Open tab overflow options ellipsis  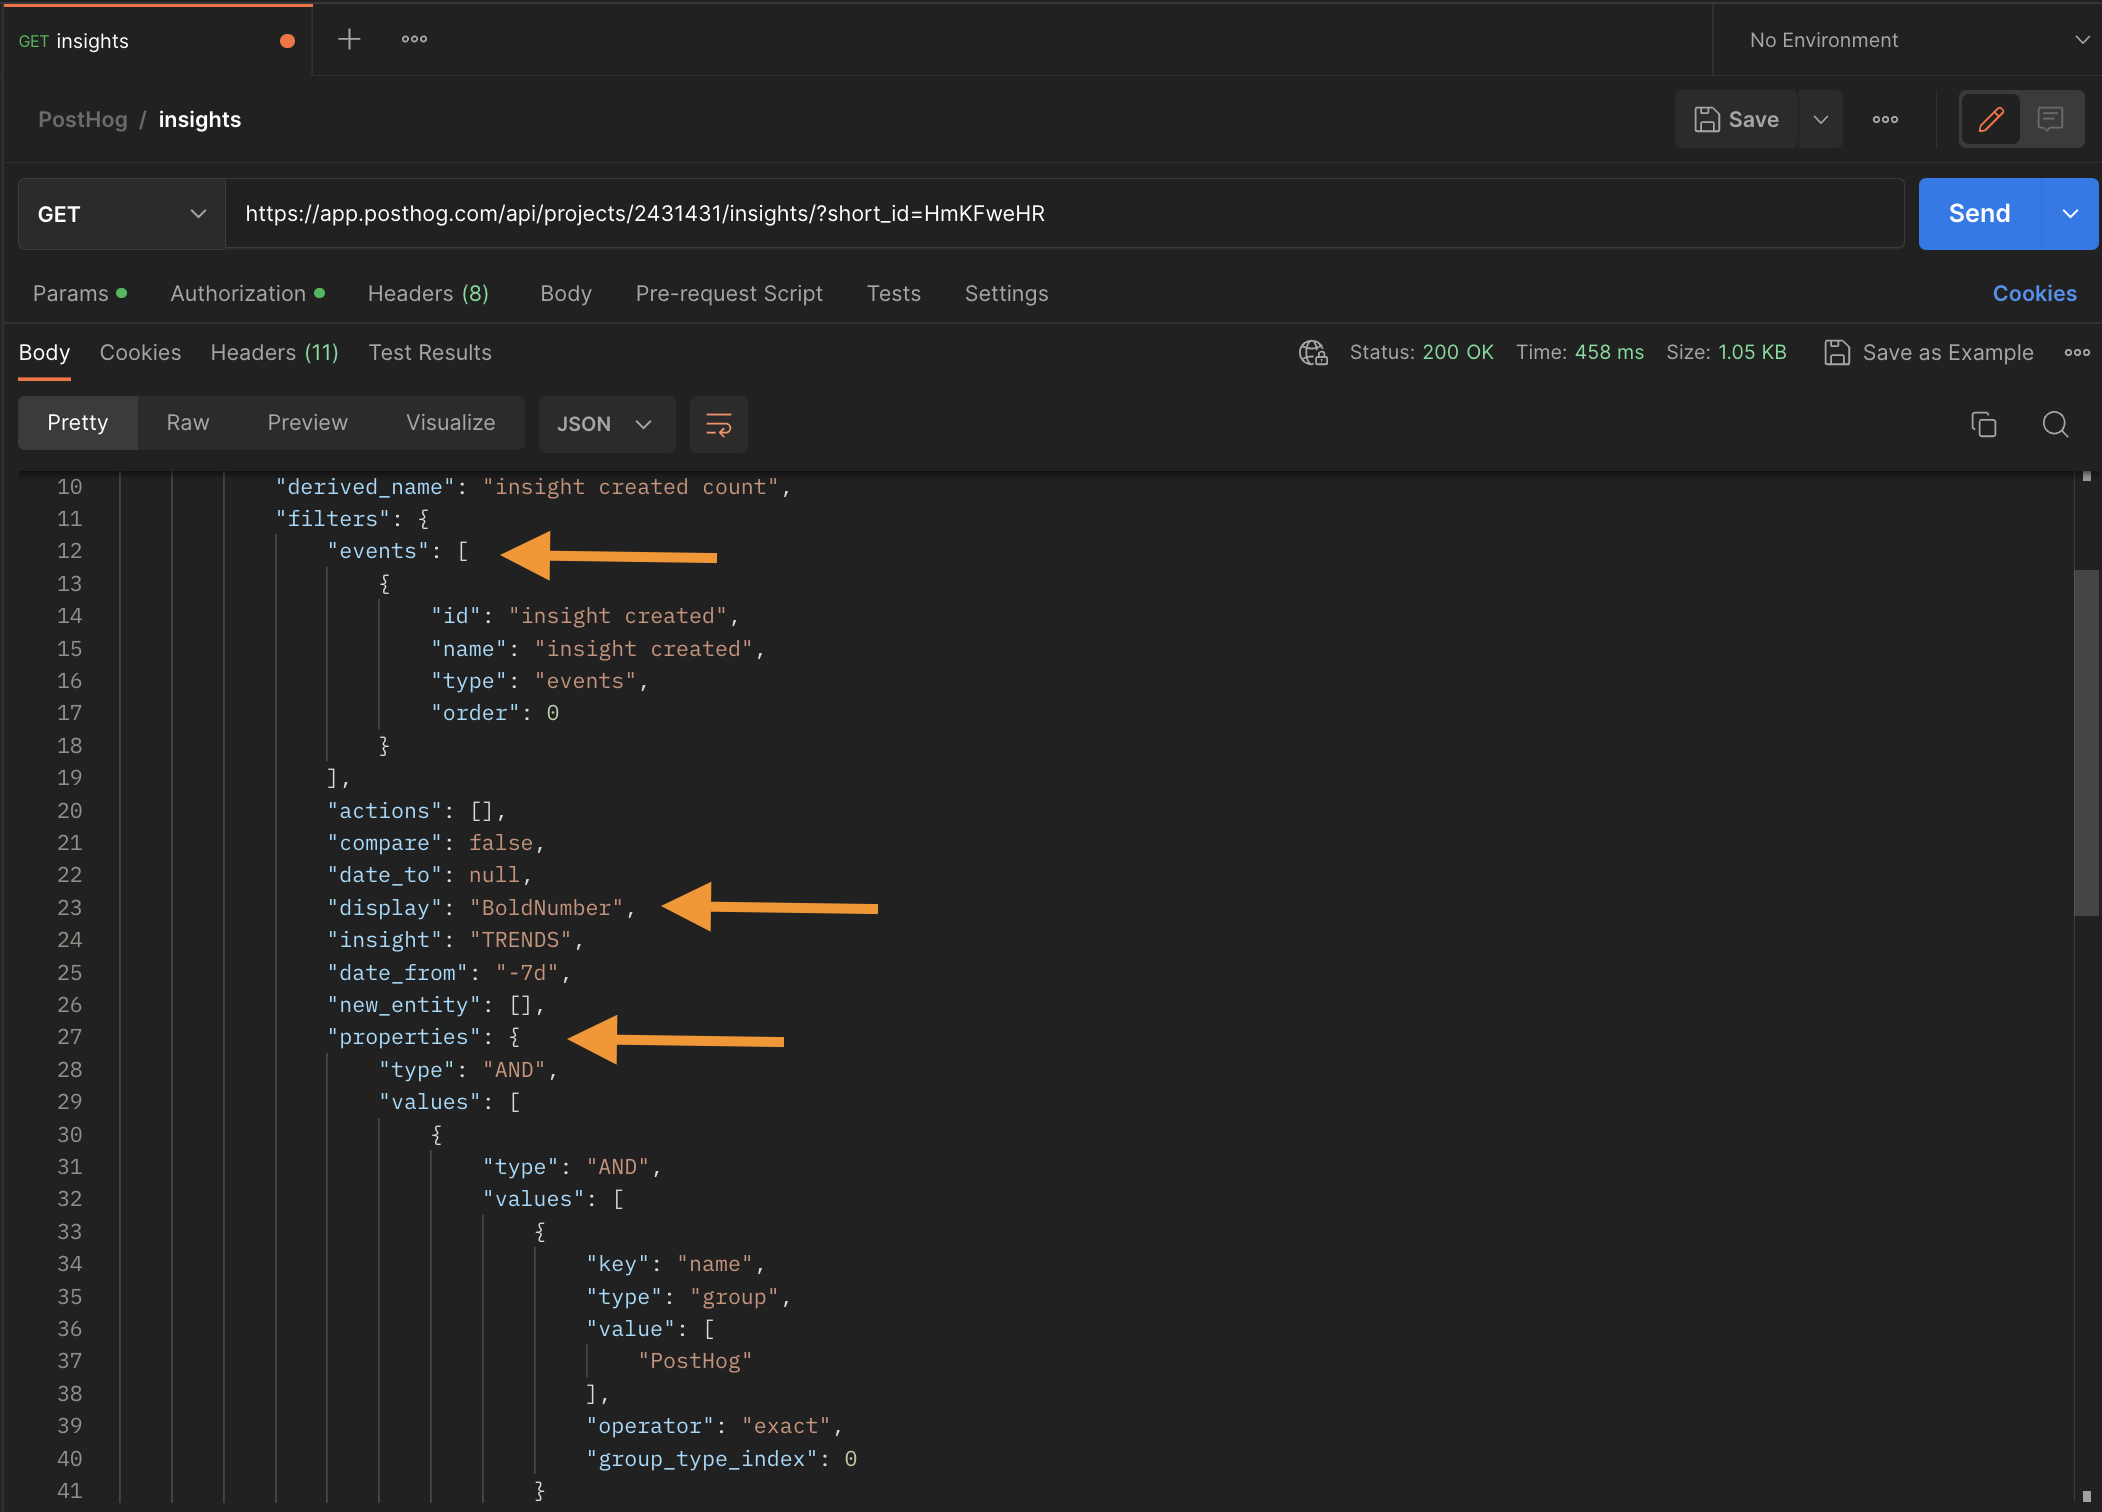tap(414, 40)
